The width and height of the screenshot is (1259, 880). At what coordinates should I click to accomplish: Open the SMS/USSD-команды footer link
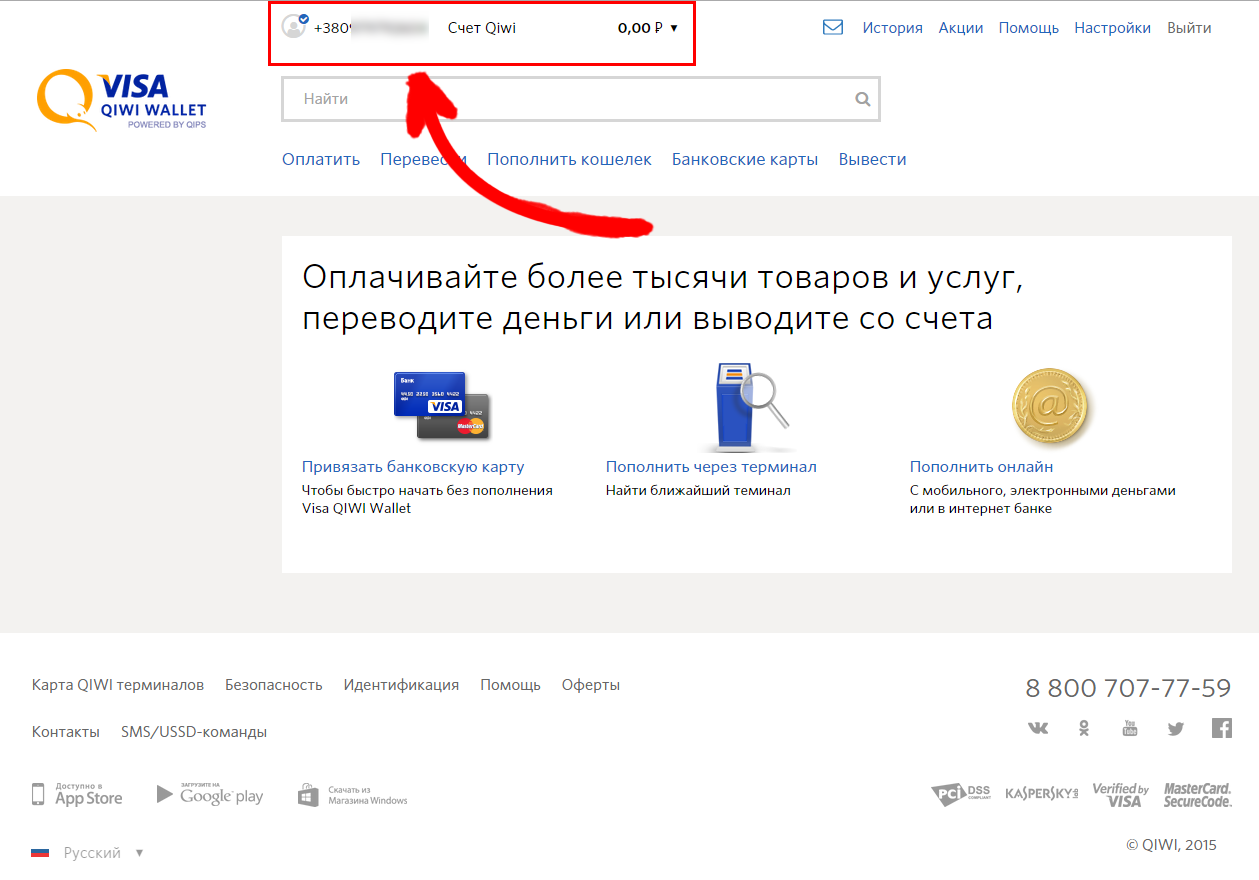(x=194, y=732)
